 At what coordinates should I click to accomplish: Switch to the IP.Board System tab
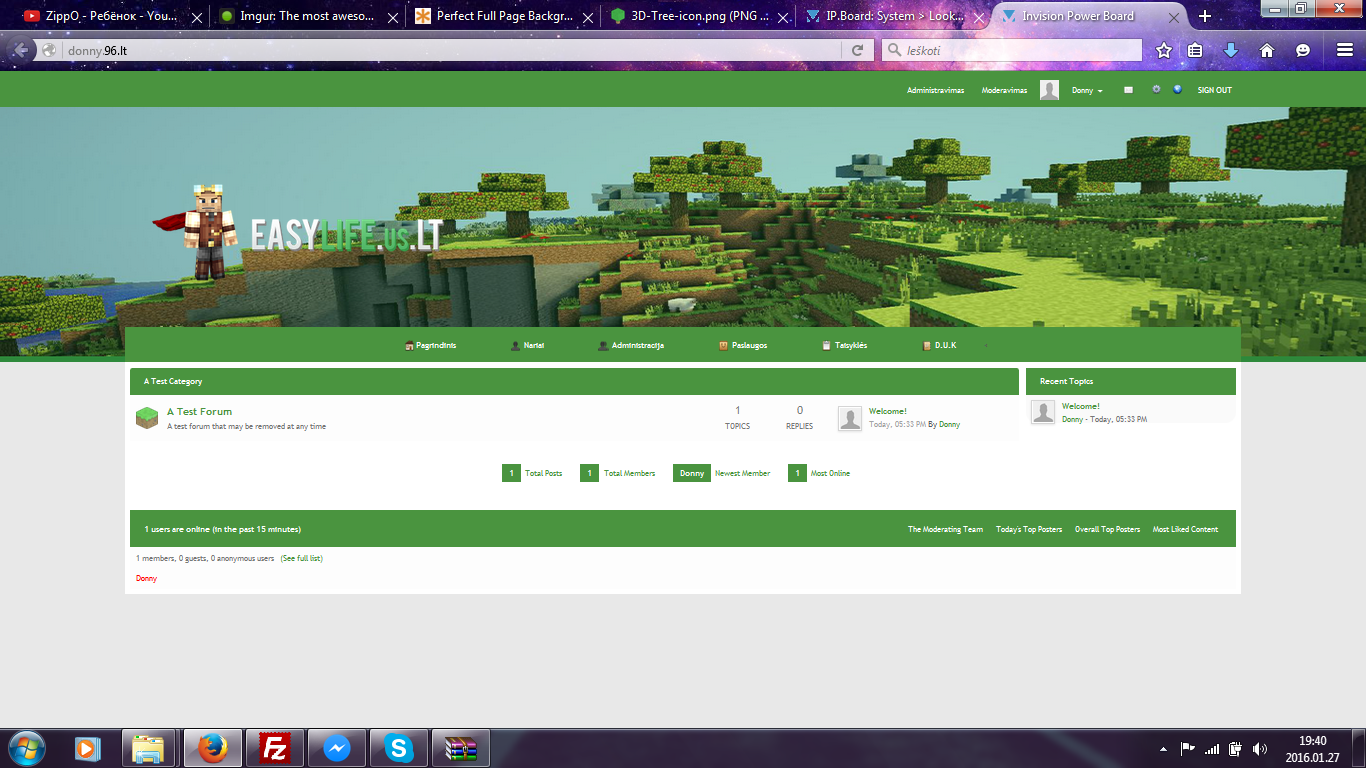click(x=894, y=16)
